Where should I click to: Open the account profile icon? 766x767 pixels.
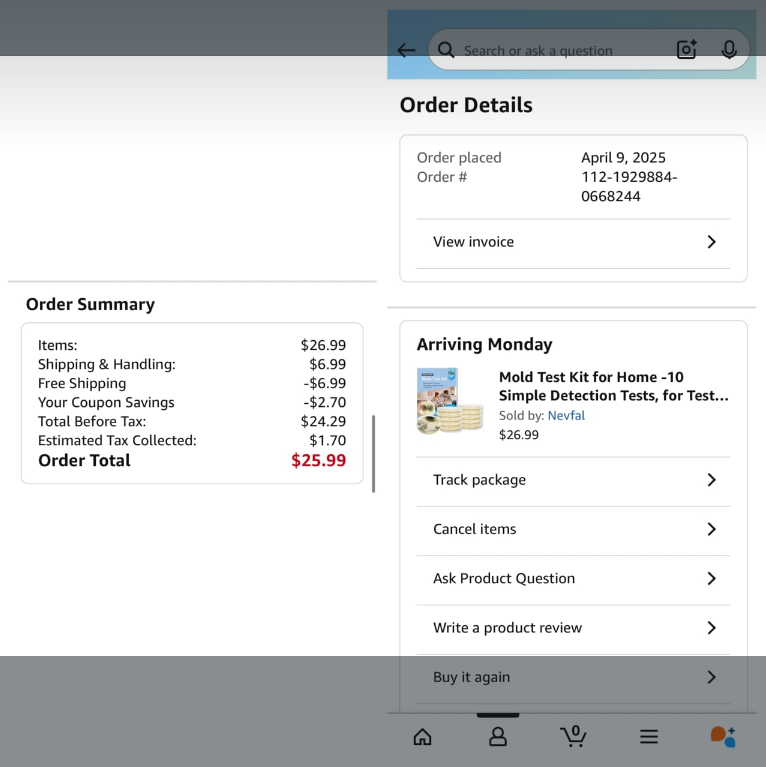point(497,737)
